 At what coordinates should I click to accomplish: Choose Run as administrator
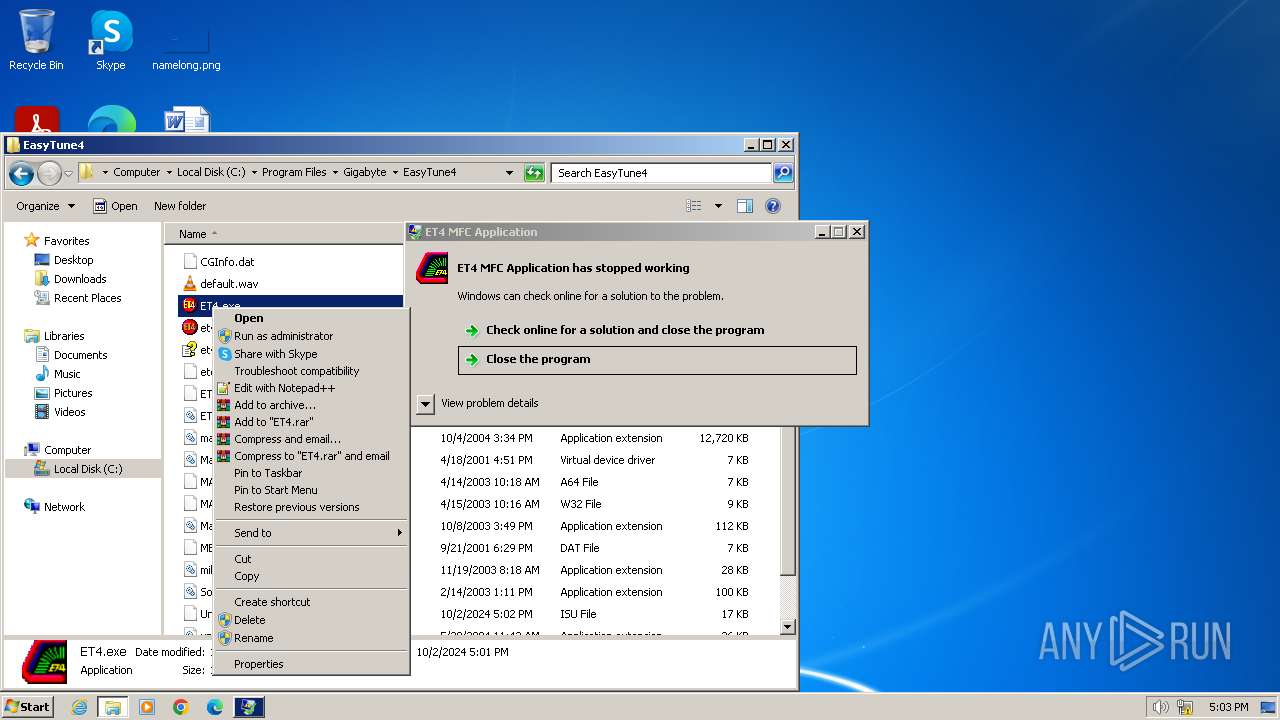311,336
